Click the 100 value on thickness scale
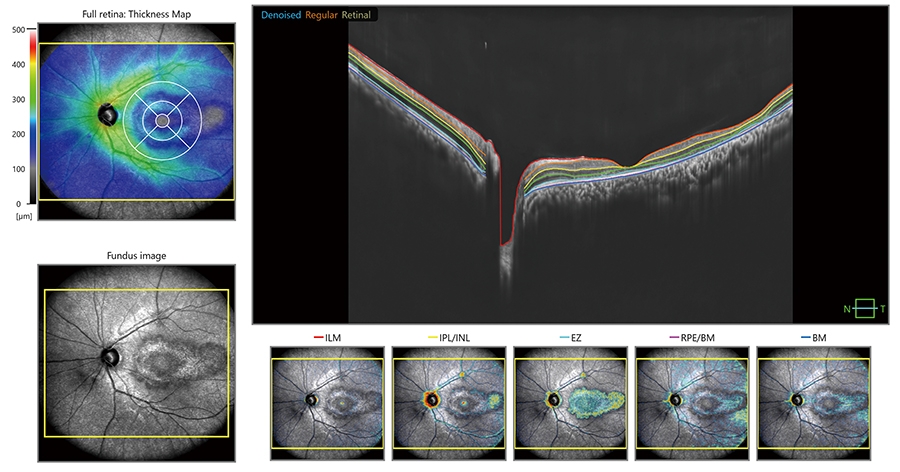Screen dimensions: 900x472 click(18, 169)
